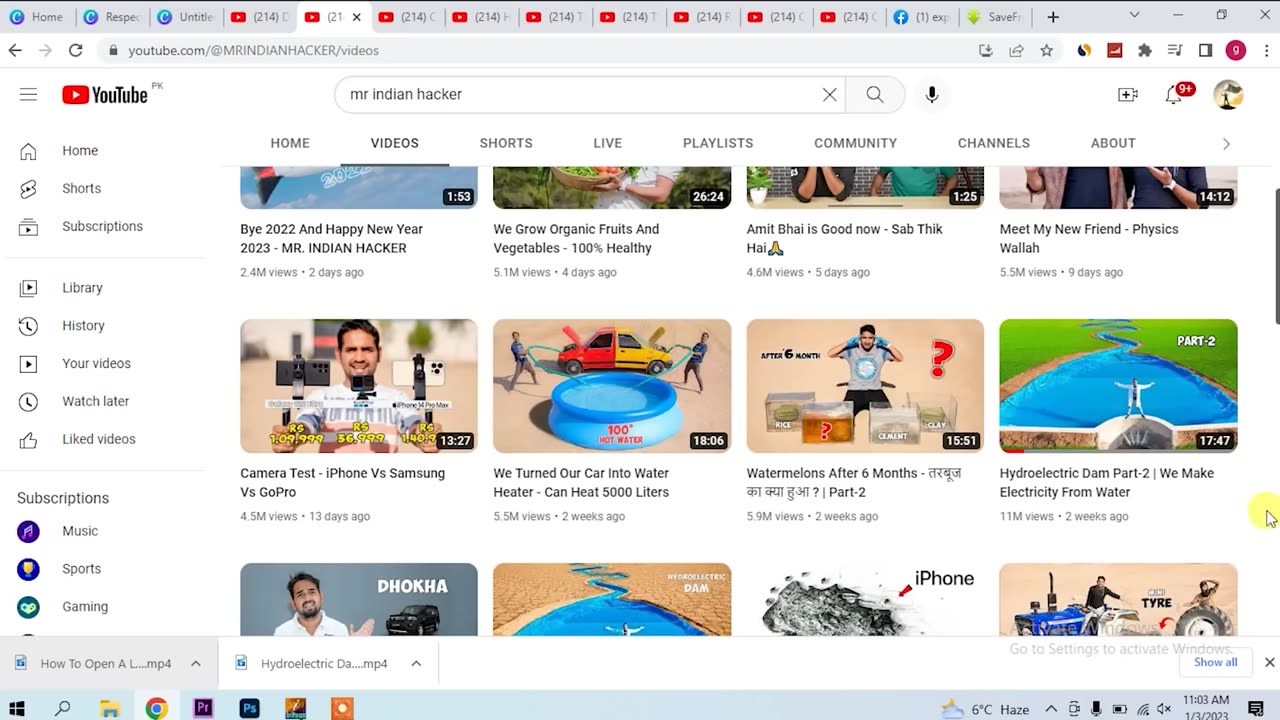Image resolution: width=1280 pixels, height=720 pixels.
Task: Open Chrome extensions puzzle icon
Action: pyautogui.click(x=1145, y=50)
